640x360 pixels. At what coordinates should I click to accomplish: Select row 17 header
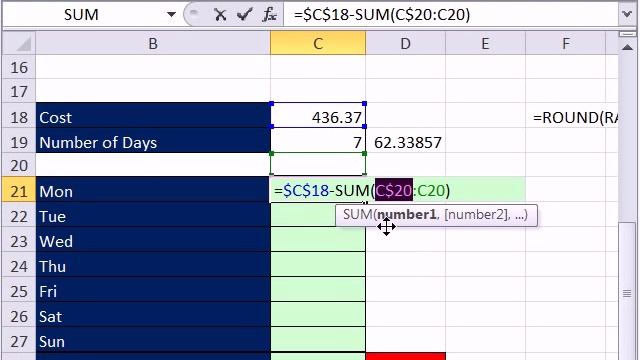[19, 91]
